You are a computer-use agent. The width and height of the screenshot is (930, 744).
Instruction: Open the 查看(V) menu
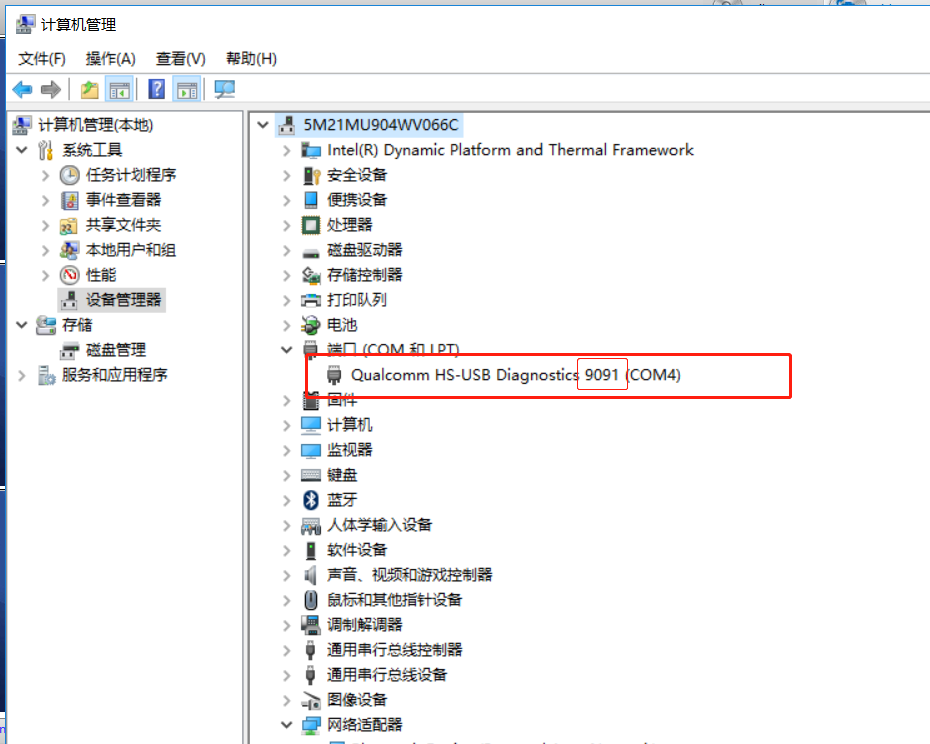pos(180,59)
